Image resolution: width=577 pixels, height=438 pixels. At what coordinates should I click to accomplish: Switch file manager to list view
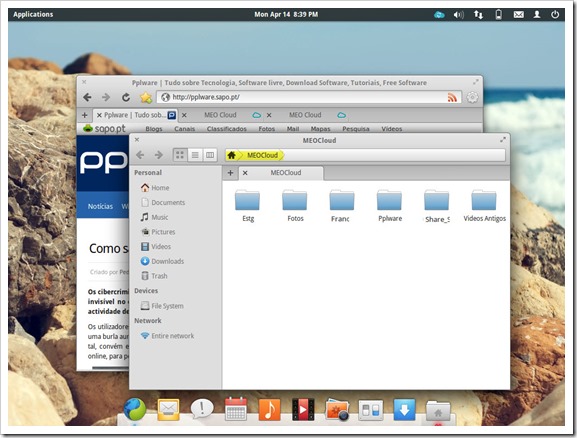(x=195, y=155)
